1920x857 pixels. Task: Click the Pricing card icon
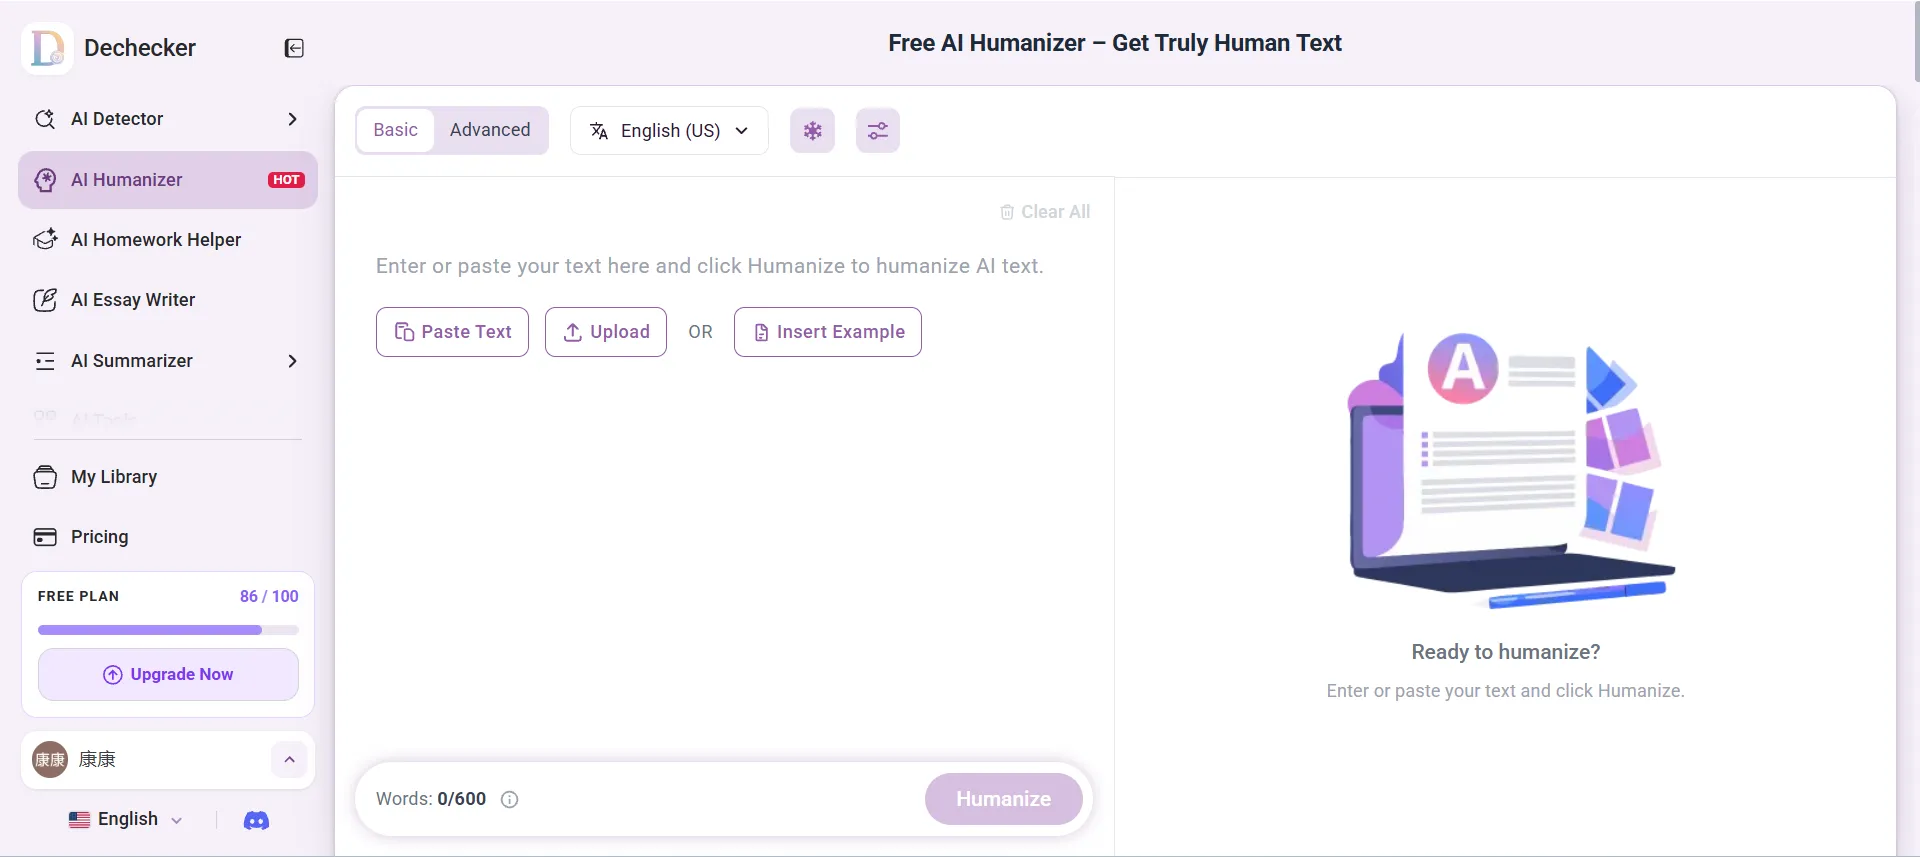coord(45,537)
